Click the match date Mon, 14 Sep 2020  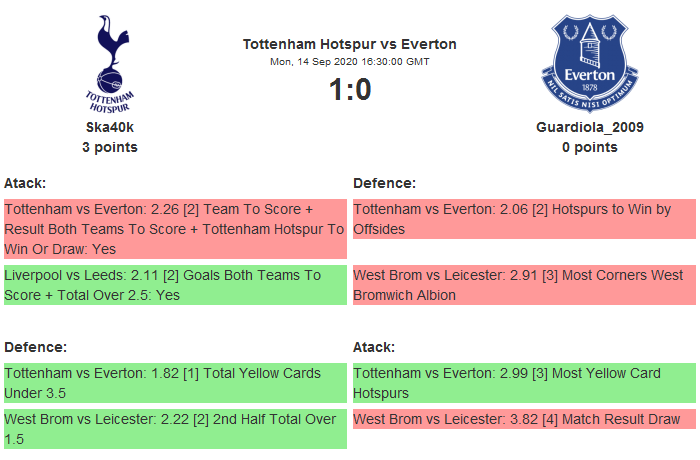pyautogui.click(x=349, y=62)
